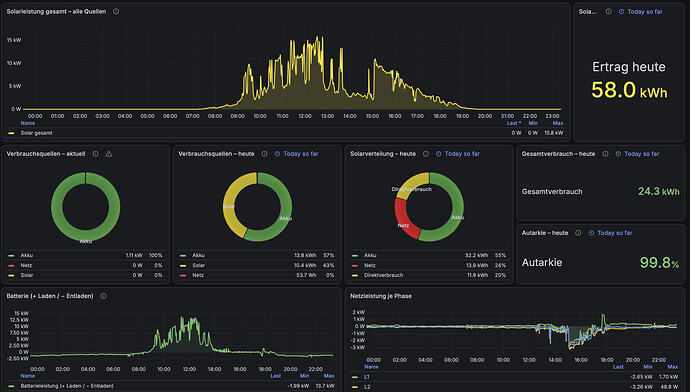Sort Netzleistung legend by Max column

[x=672, y=366]
